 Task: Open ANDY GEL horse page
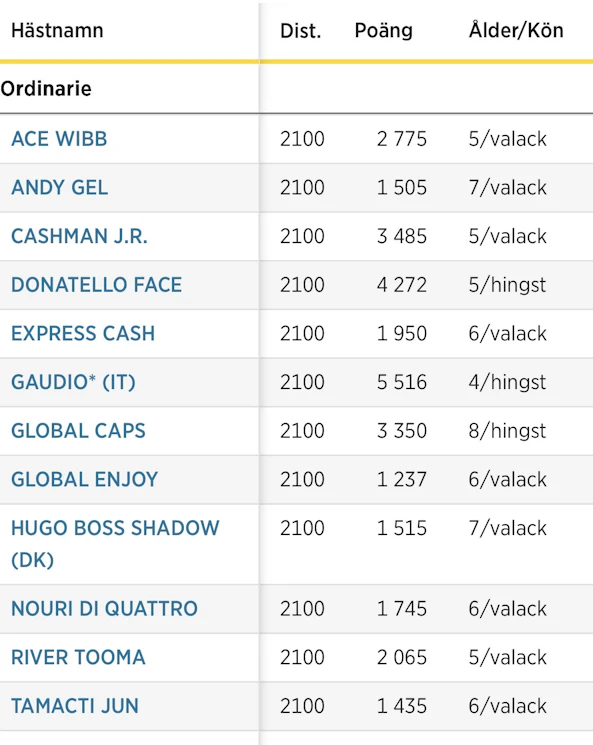pyautogui.click(x=59, y=188)
